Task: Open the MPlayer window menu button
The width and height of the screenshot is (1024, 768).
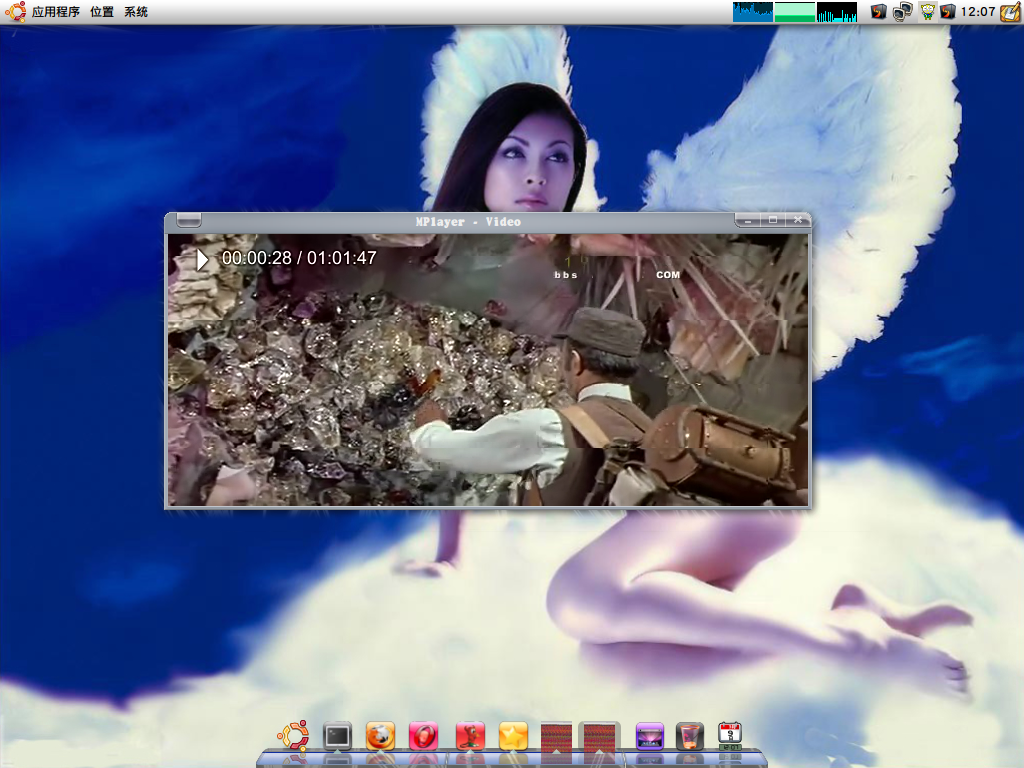Action: pos(189,220)
